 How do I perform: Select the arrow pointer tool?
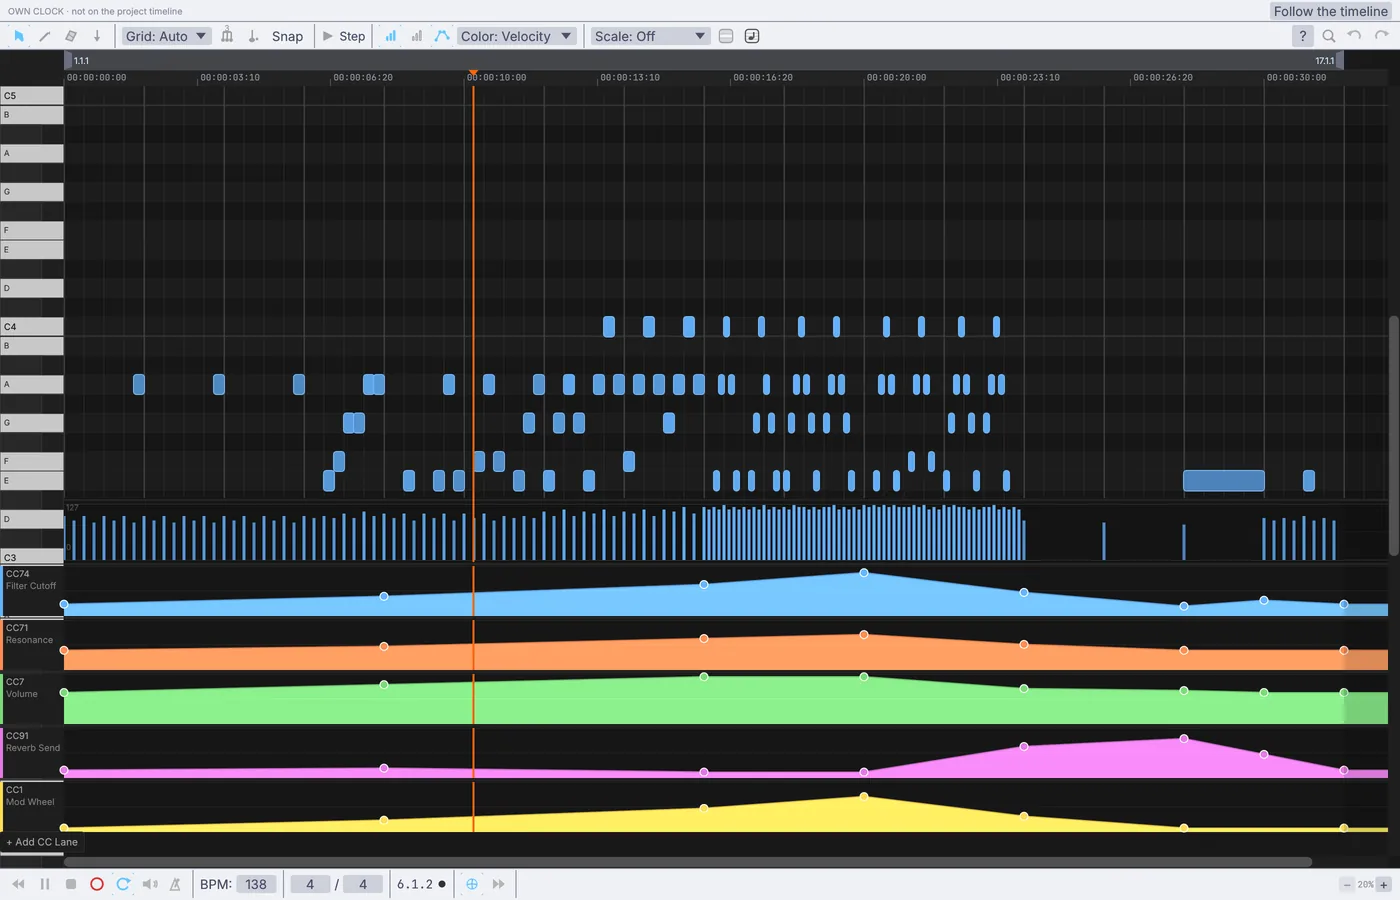tap(18, 36)
